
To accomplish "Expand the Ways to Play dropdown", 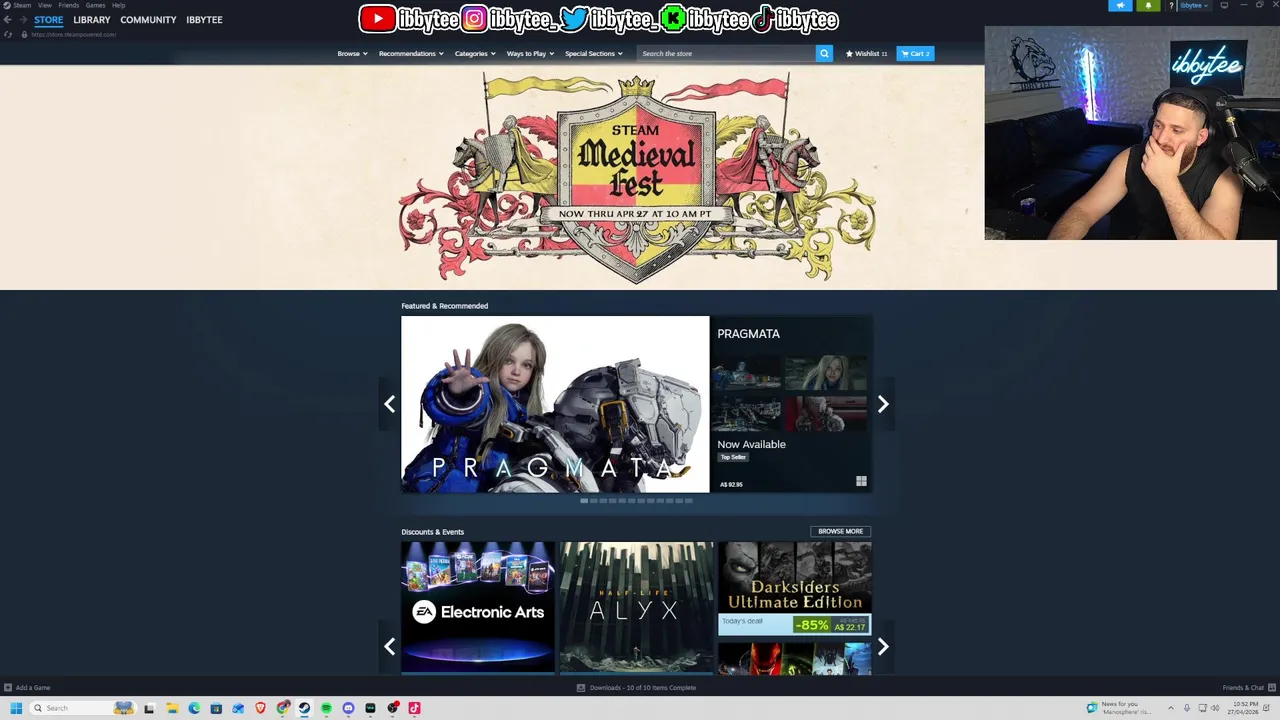I will [530, 53].
